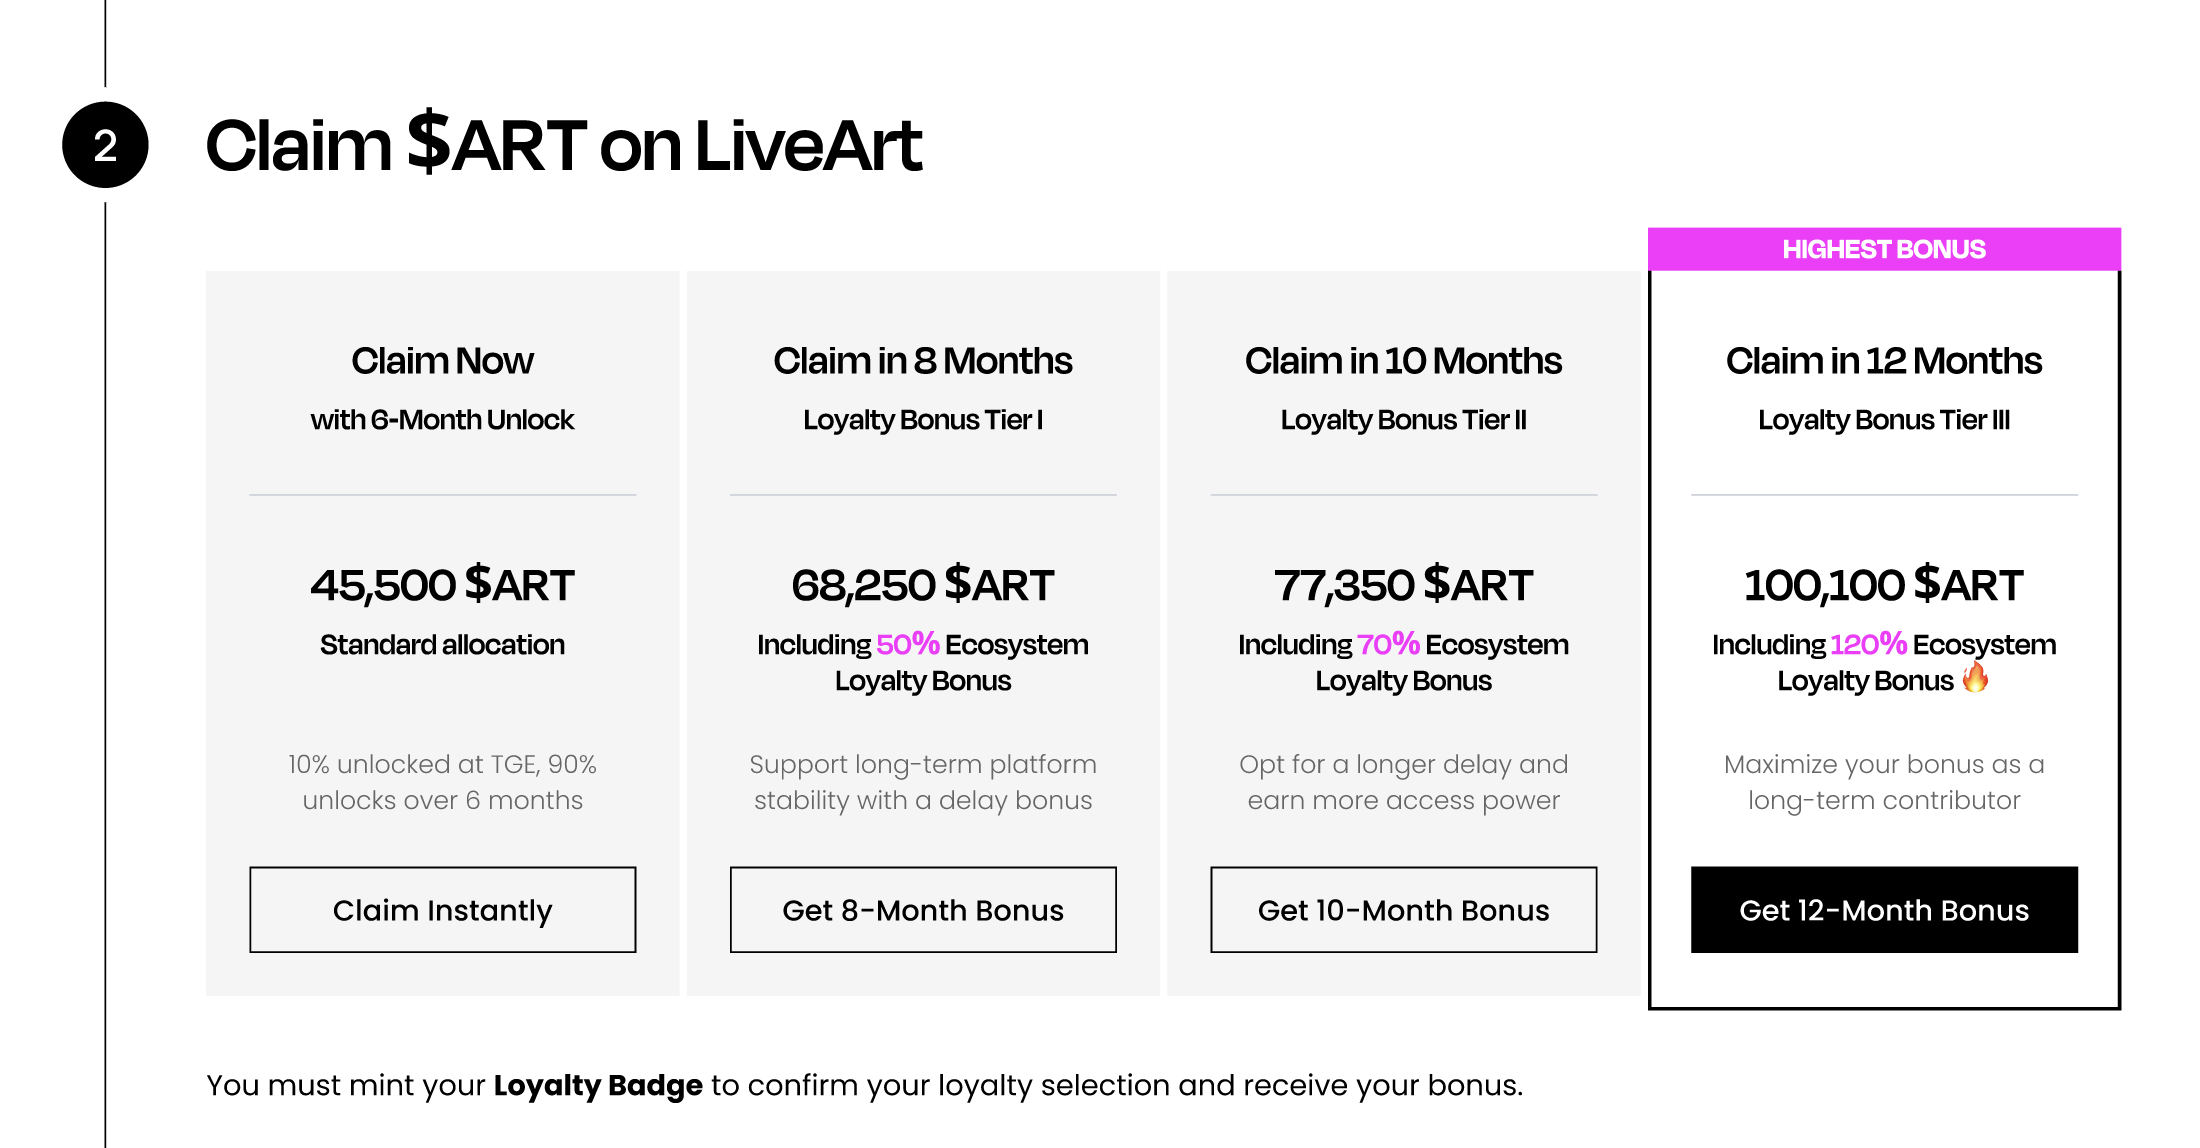Select the HIGHEST BONUS pink banner
Screen dimensions: 2200x1148
point(1884,249)
